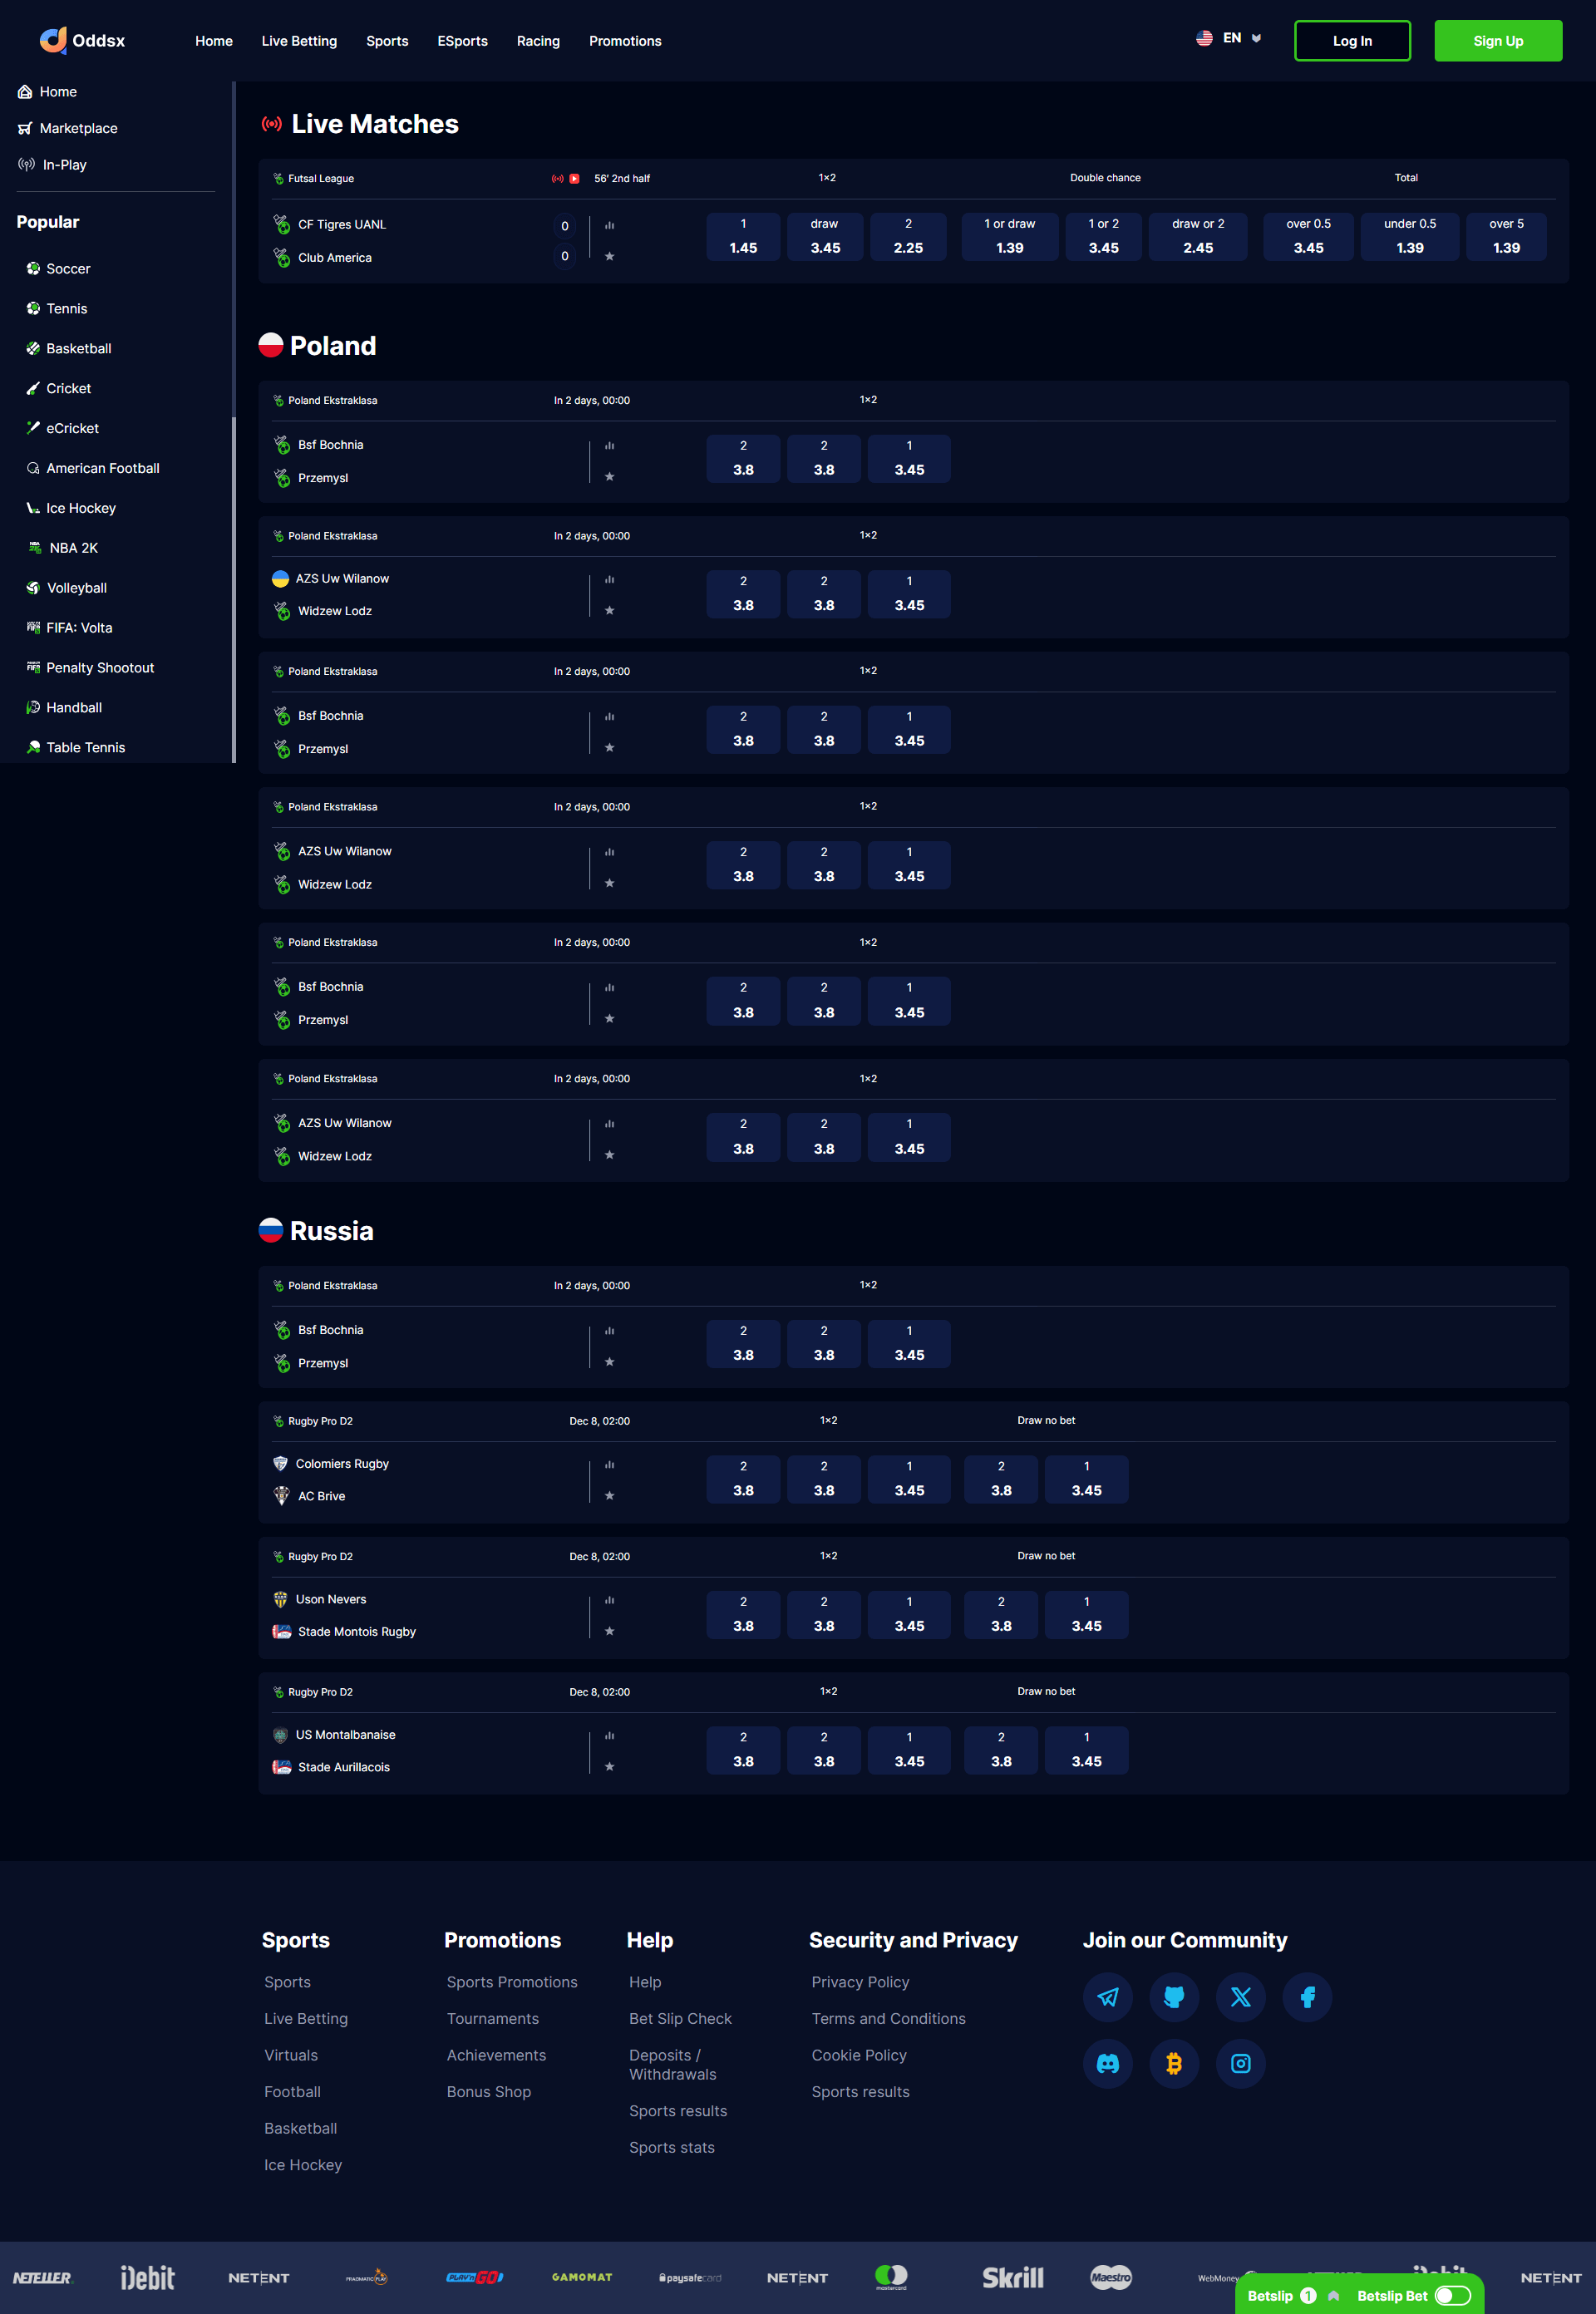Screen dimensions: 1596x2314
Task: Open the Bitcoin community icon
Action: 1173,2063
